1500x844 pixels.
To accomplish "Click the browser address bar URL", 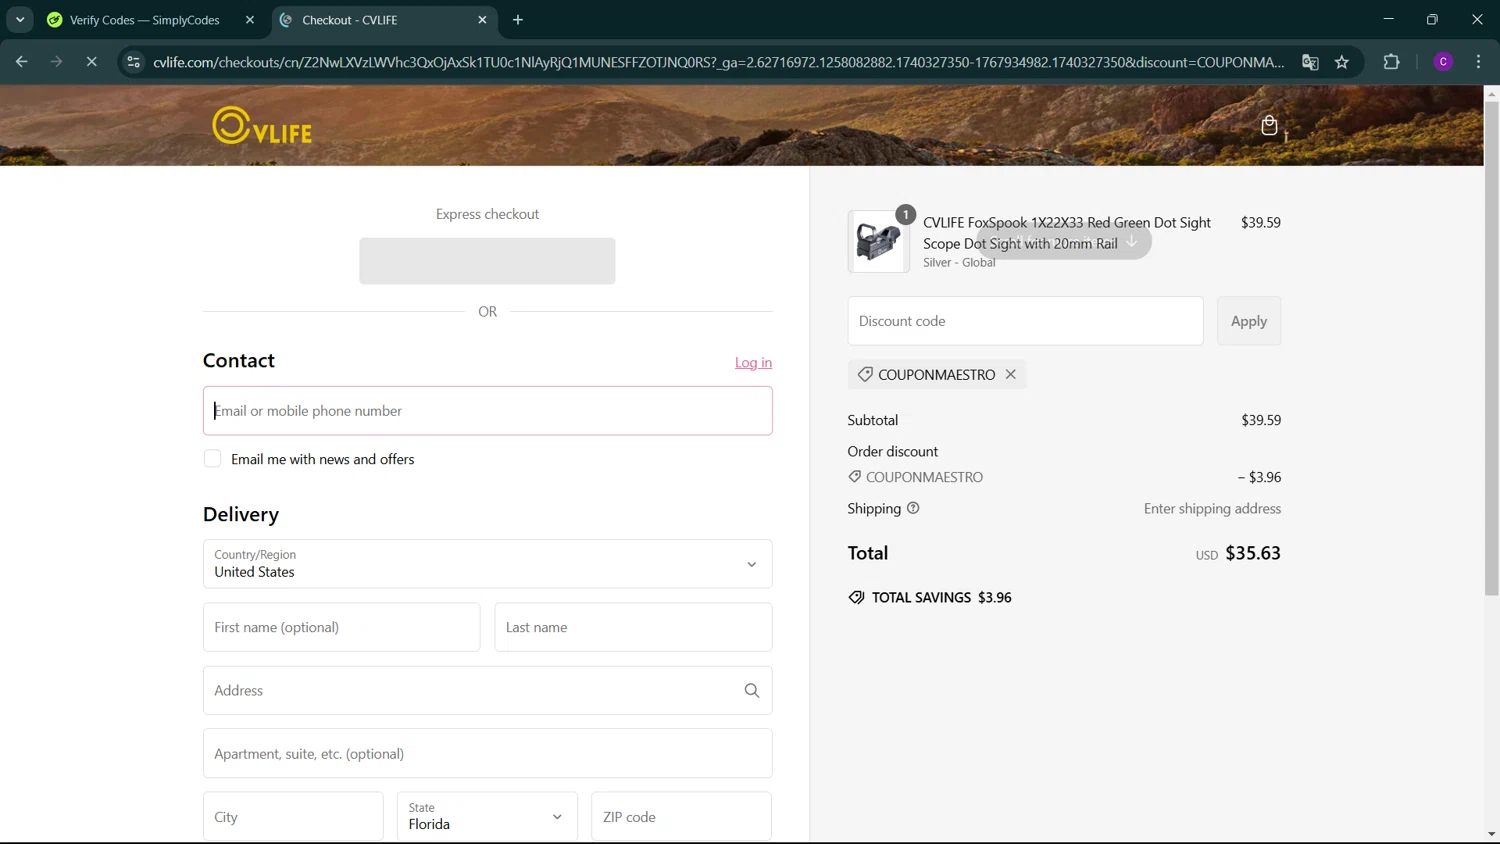I will (718, 62).
